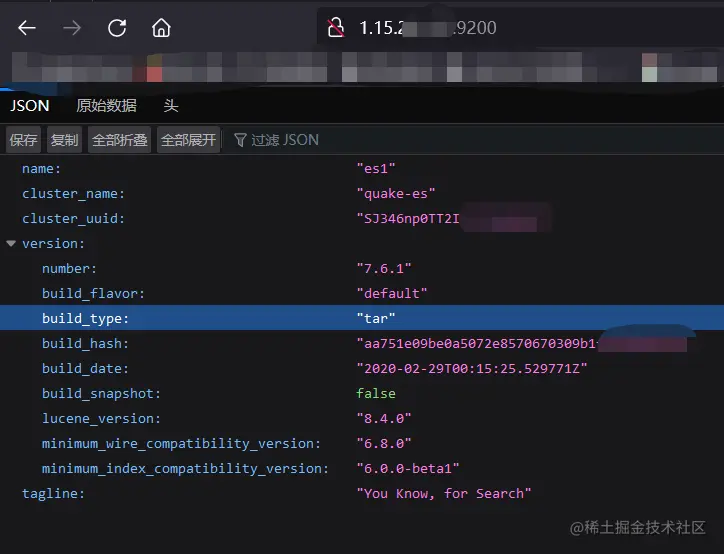Open the 原始数据 raw data tab
The height and width of the screenshot is (554, 724).
[106, 106]
